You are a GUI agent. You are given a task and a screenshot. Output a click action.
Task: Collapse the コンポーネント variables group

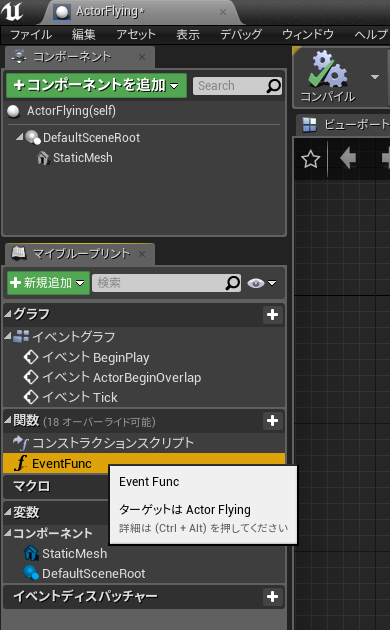(x=8, y=533)
